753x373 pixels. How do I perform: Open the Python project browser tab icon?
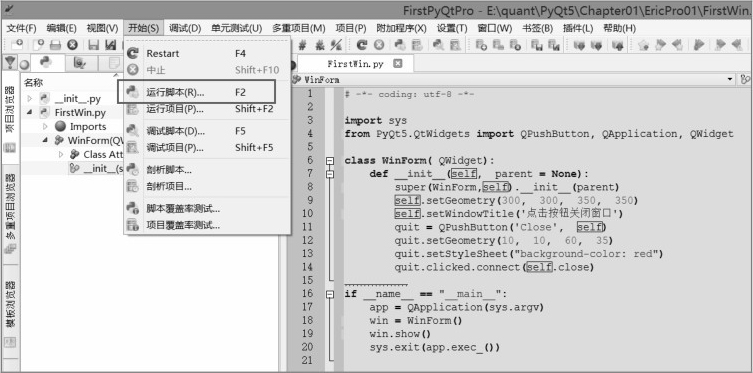(46, 62)
